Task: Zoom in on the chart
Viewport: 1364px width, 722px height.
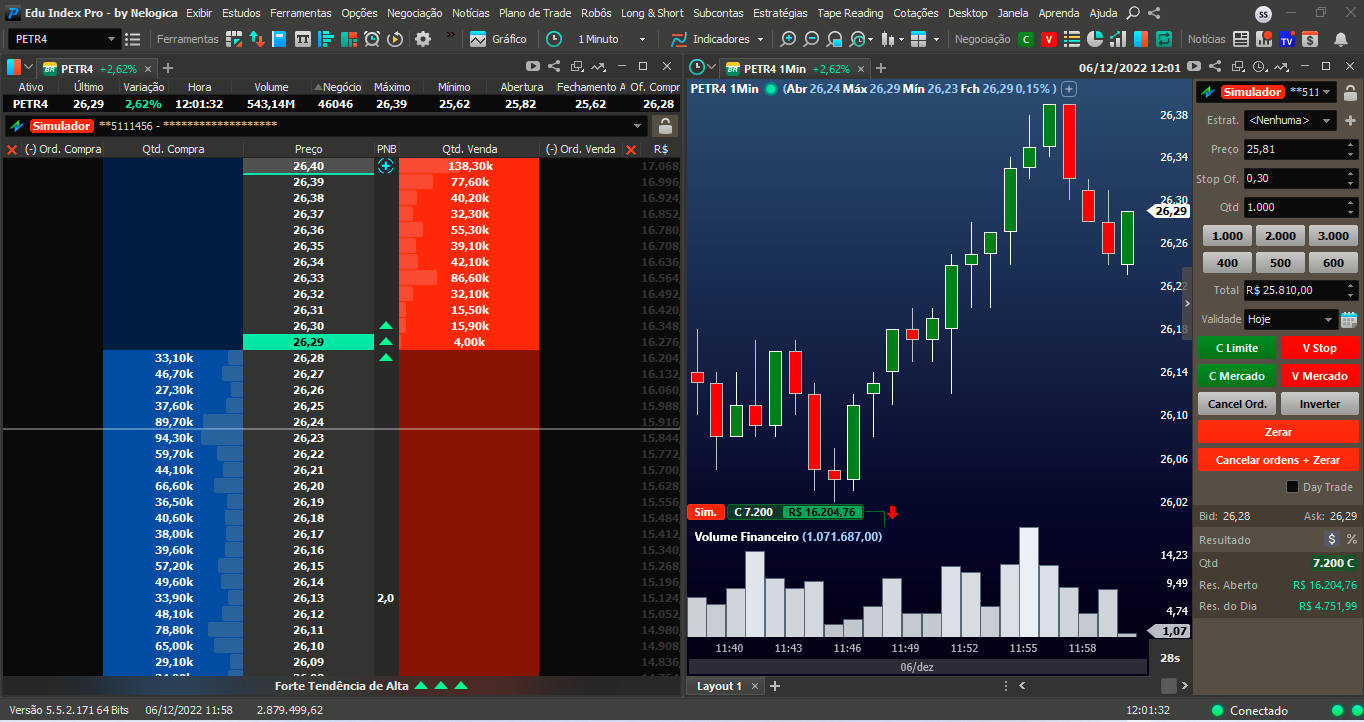Action: tap(788, 39)
